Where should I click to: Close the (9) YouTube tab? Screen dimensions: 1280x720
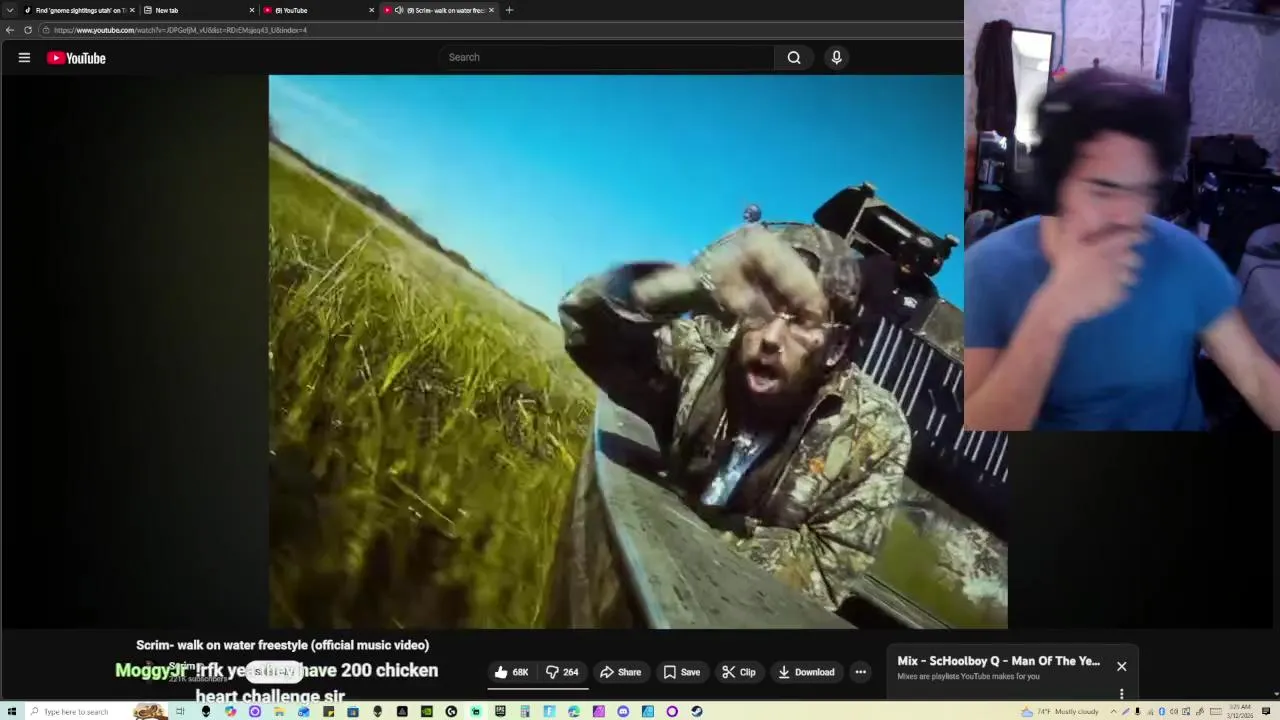click(372, 10)
